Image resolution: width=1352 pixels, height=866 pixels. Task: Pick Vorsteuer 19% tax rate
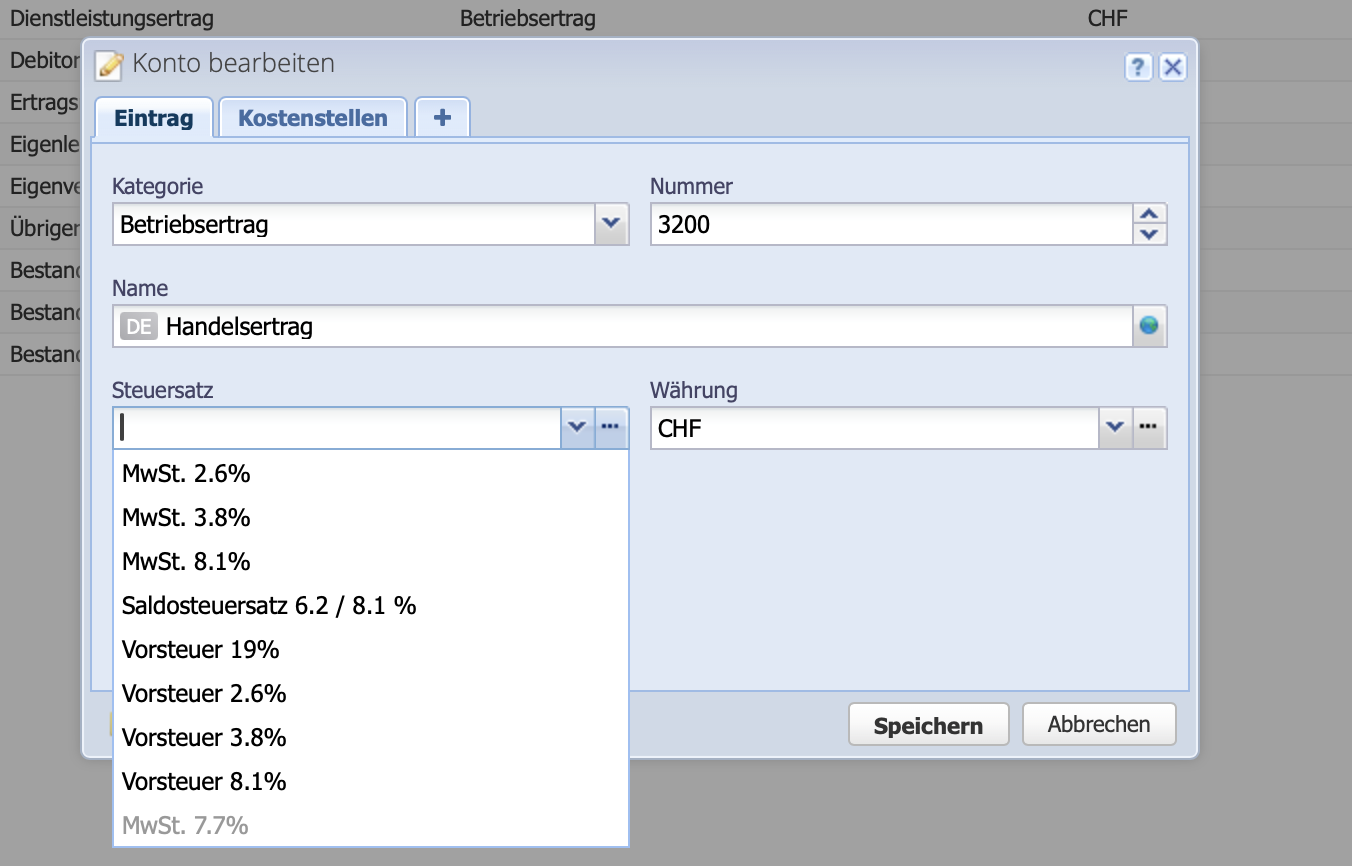pos(200,649)
